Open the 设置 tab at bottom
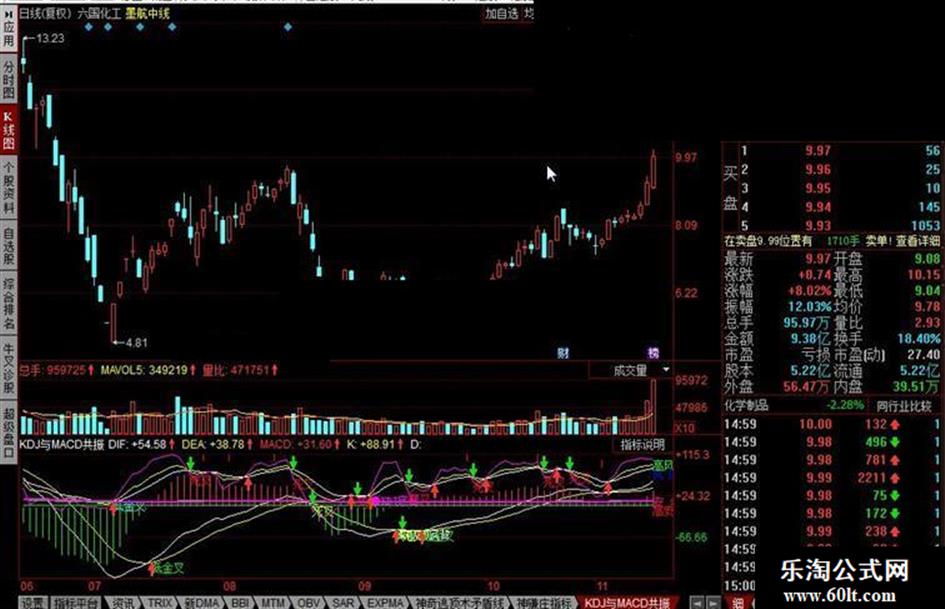Viewport: 945px width, 609px height. (x=34, y=602)
